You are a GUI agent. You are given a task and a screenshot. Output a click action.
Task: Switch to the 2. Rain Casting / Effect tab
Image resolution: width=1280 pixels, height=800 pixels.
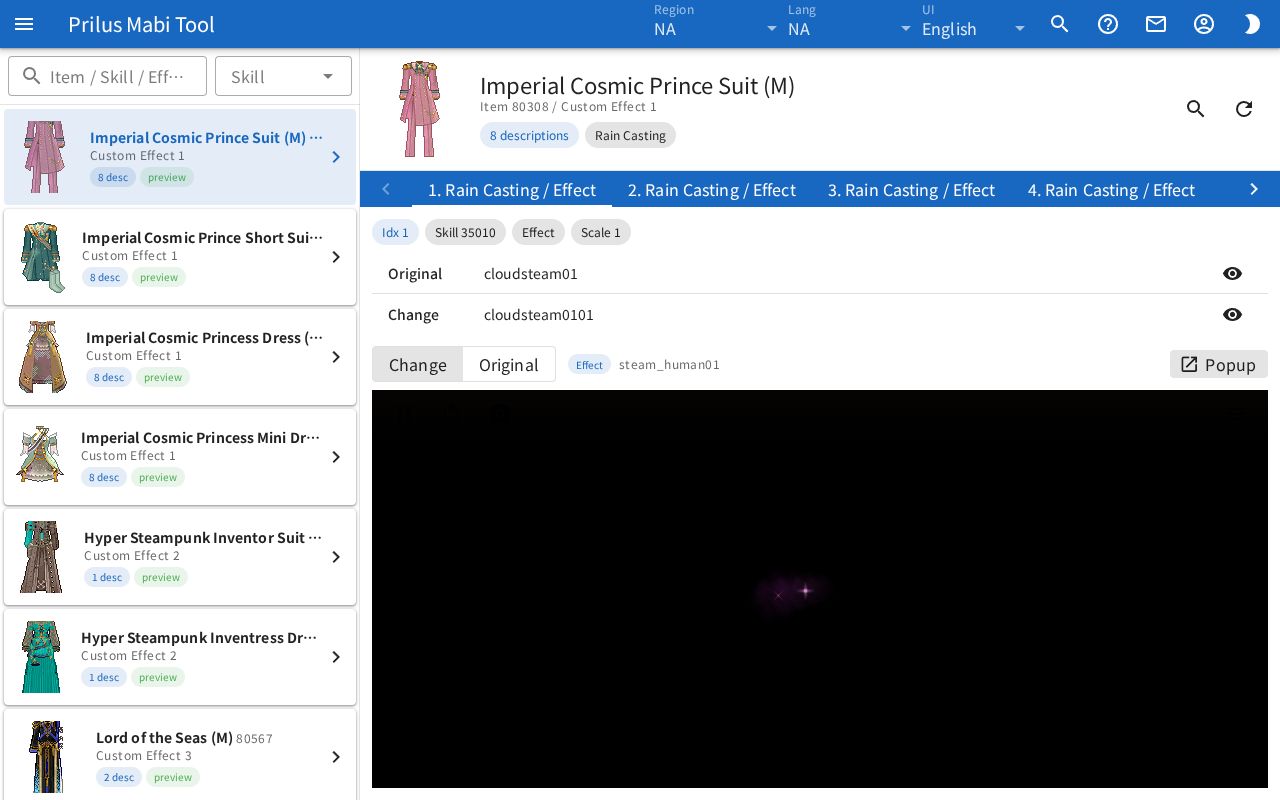click(x=712, y=190)
